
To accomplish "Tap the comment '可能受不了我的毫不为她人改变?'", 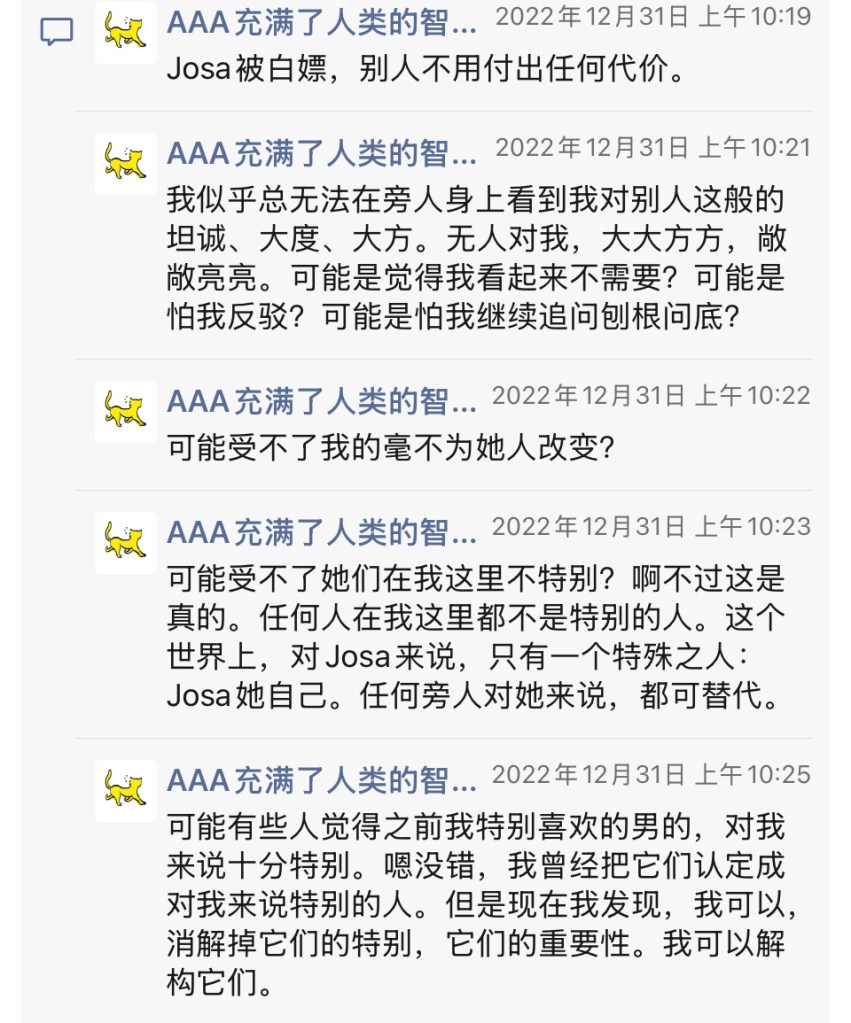I will tap(391, 448).
